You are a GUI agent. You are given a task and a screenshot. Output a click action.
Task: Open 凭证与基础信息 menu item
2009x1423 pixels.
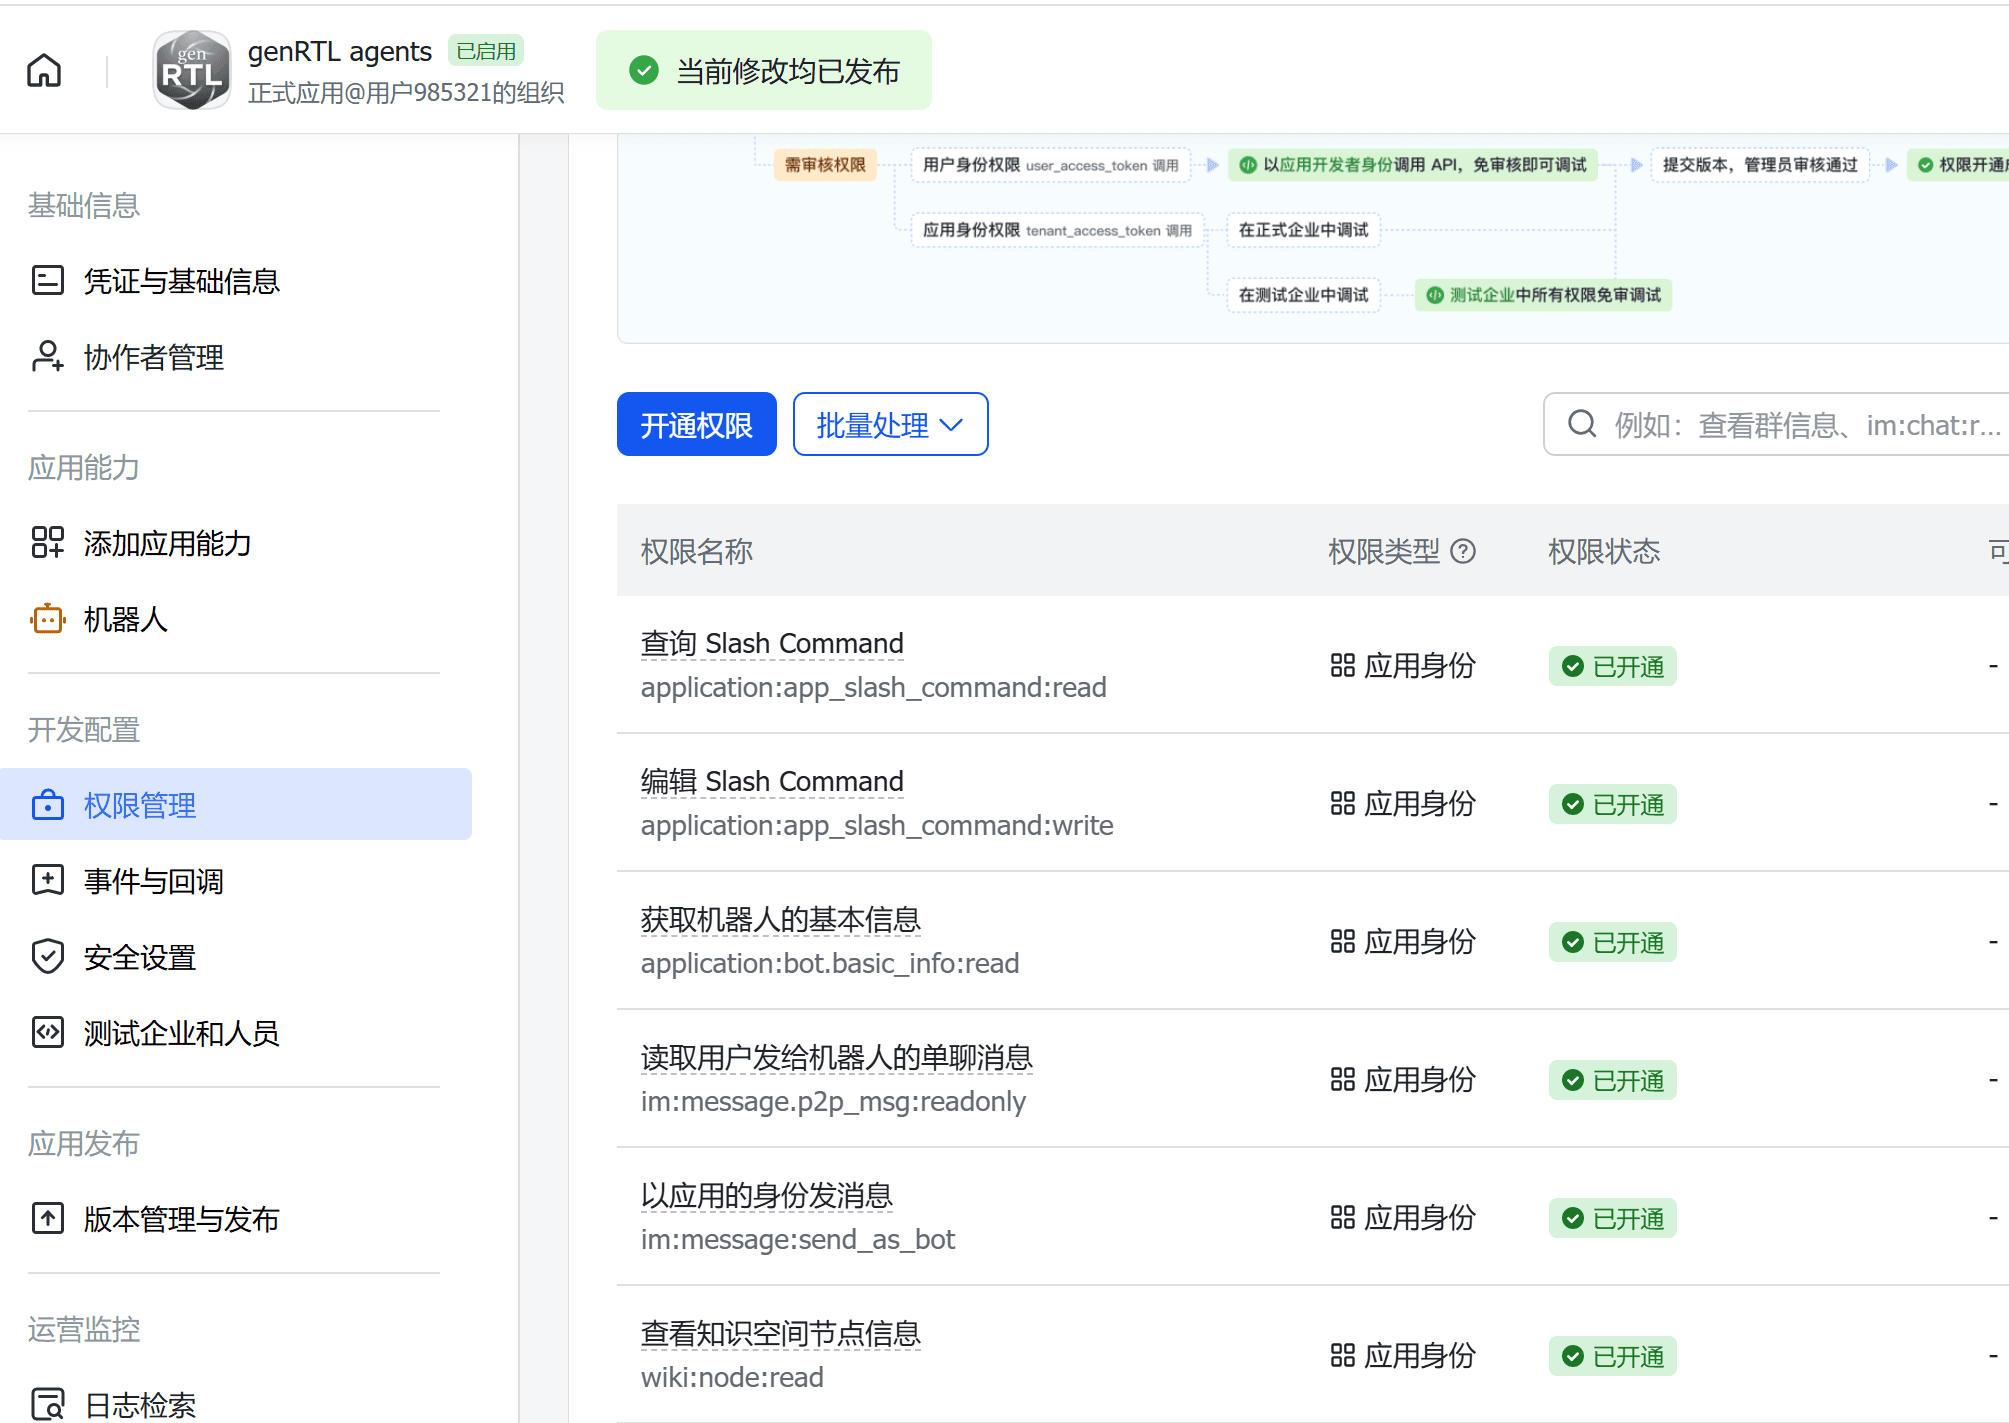[236, 280]
